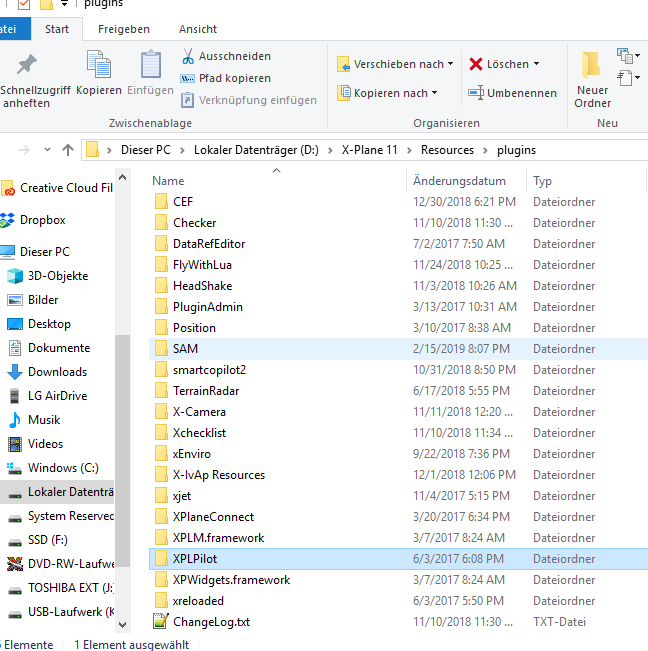Click the X-Plane 11 breadcrumb

[x=369, y=150]
